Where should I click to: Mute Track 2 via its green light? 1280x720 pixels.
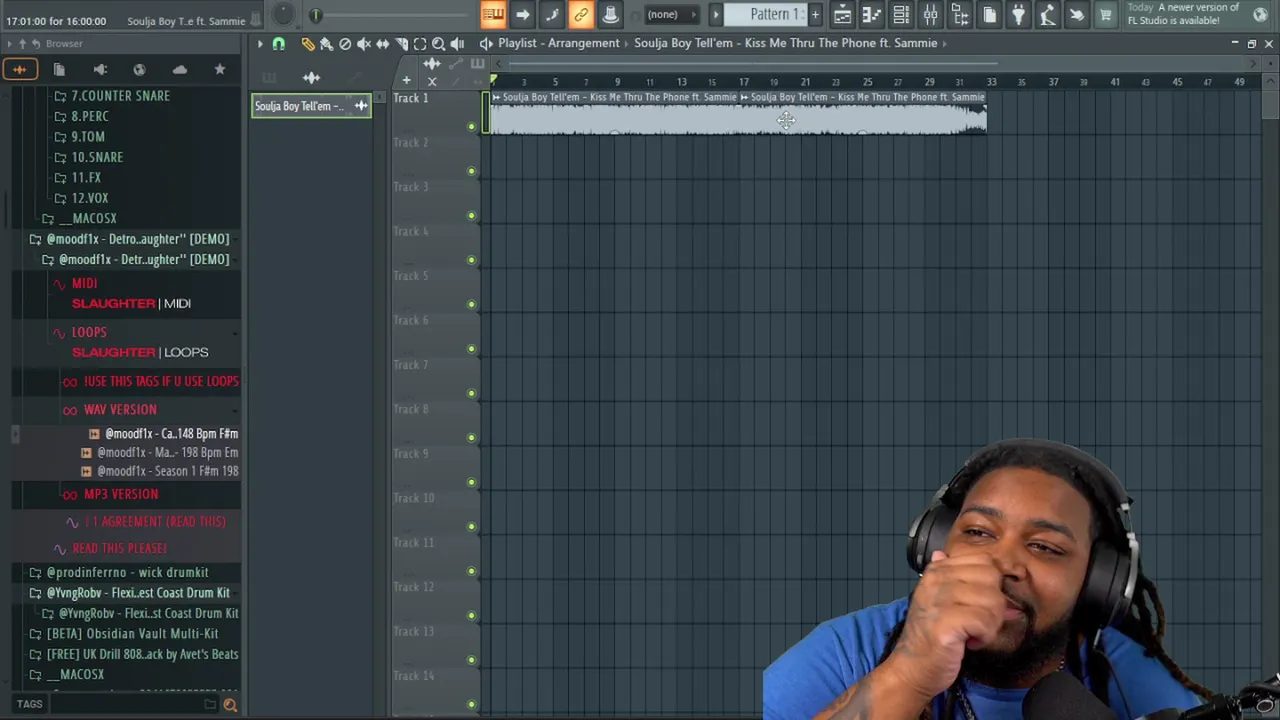tap(471, 171)
